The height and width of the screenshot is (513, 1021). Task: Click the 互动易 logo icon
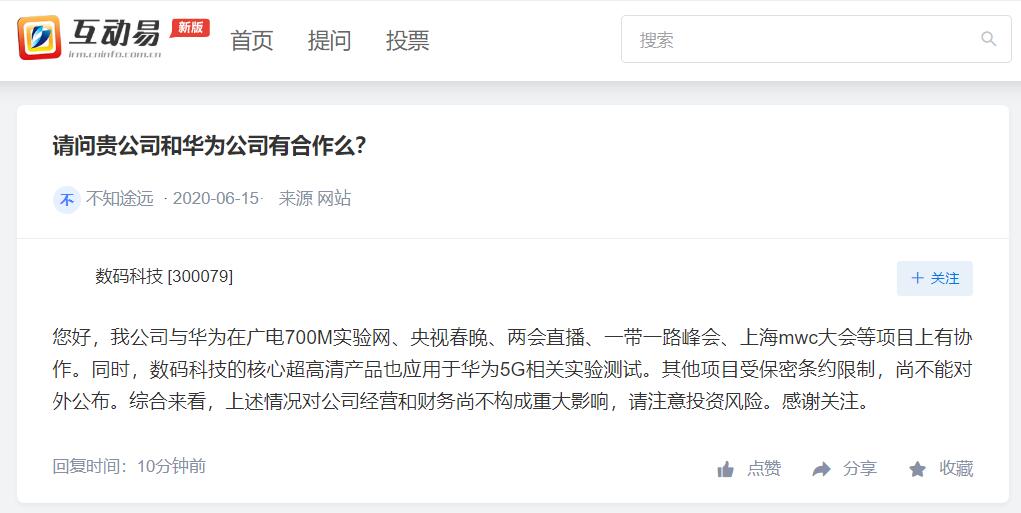pyautogui.click(x=39, y=38)
